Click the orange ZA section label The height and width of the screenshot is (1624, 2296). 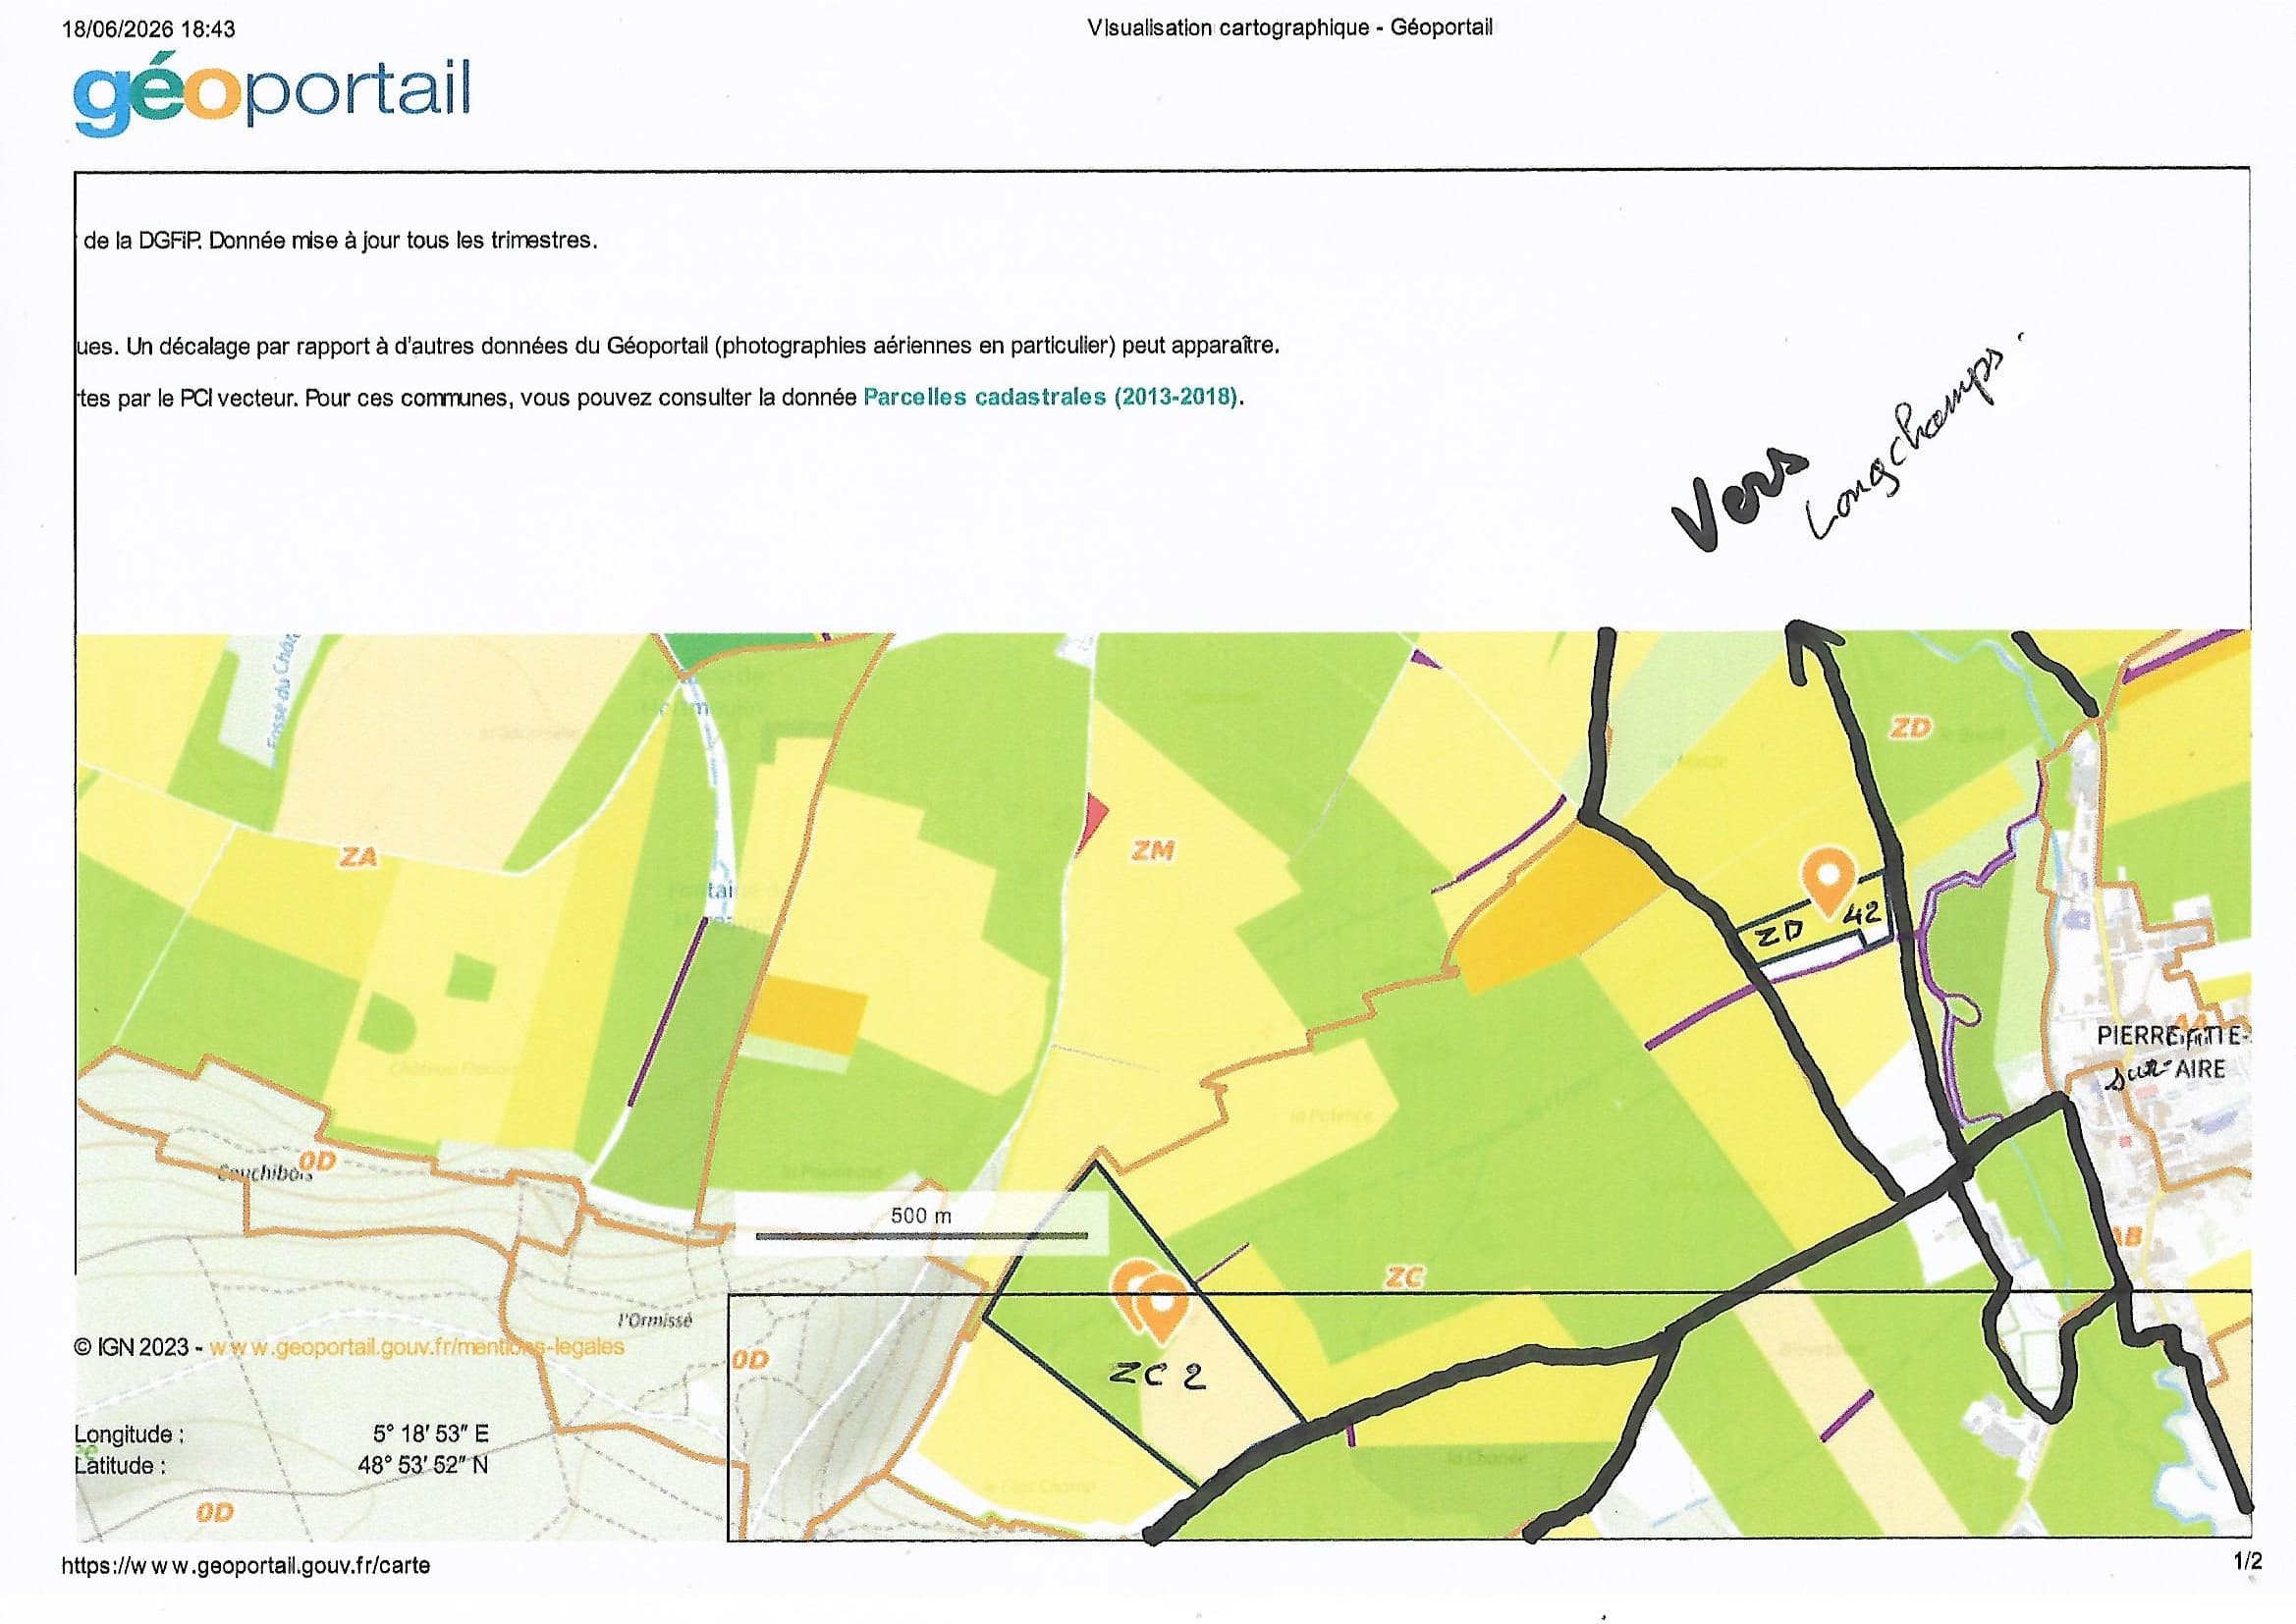pyautogui.click(x=359, y=857)
